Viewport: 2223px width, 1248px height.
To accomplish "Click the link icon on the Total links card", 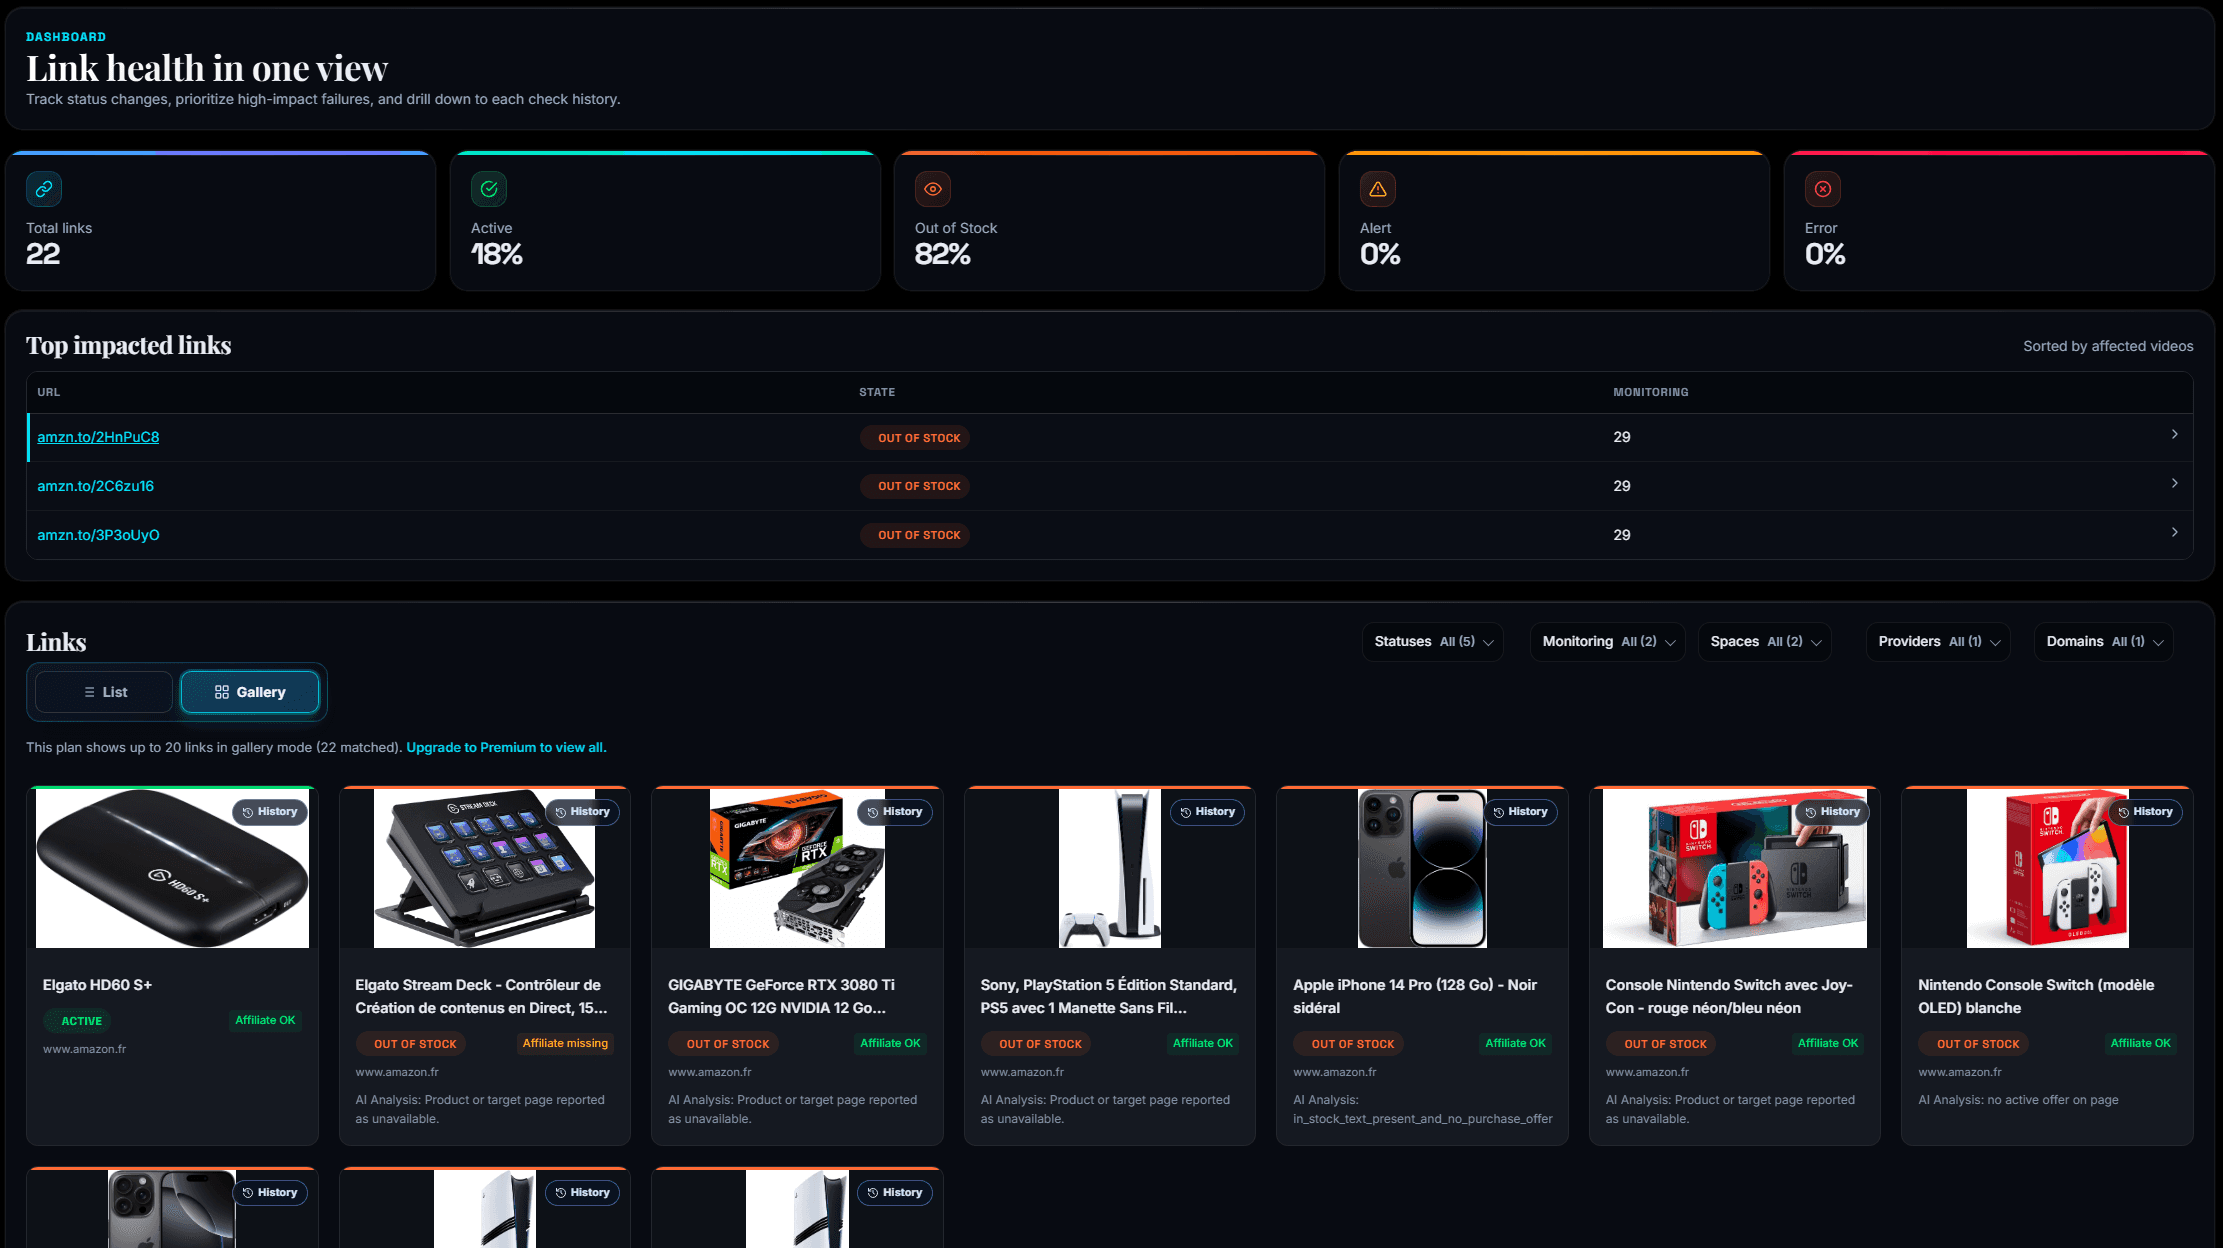I will click(44, 188).
